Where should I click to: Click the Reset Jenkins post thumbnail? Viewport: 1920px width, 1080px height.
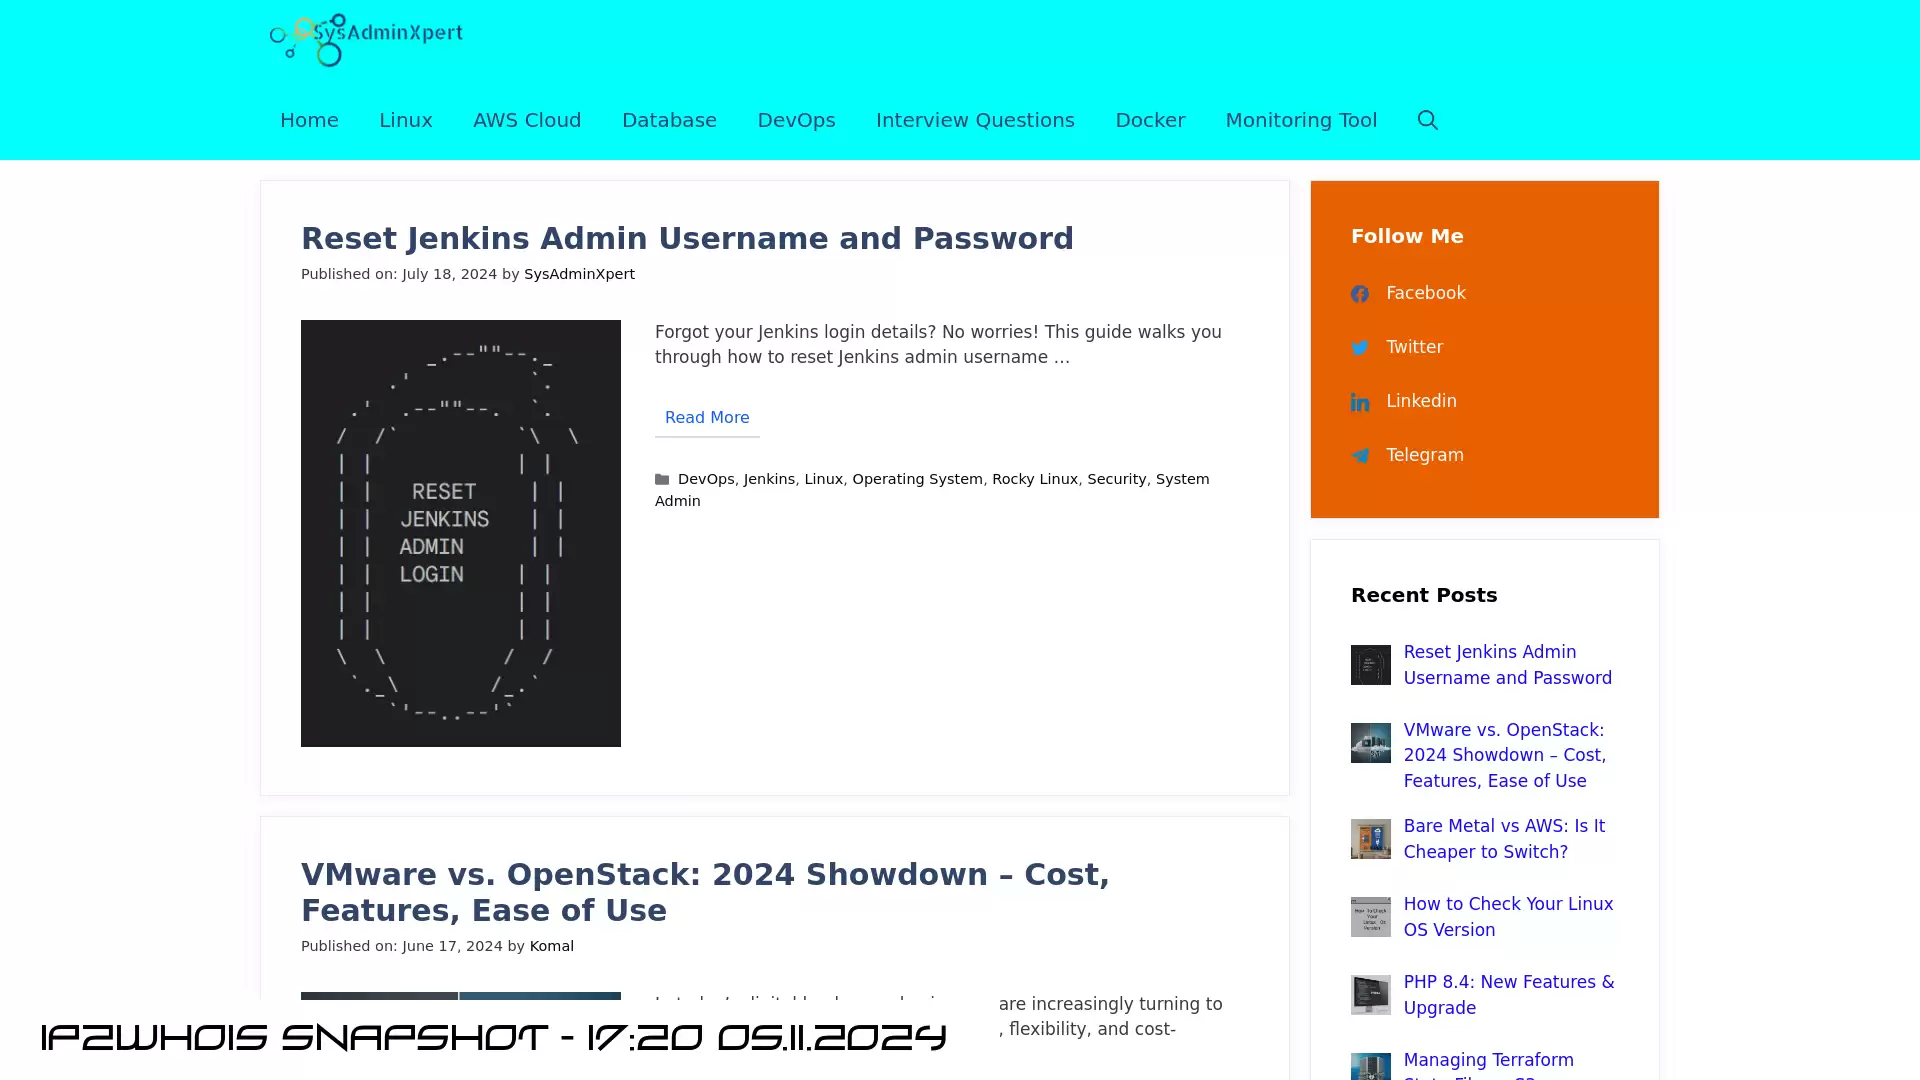click(460, 533)
